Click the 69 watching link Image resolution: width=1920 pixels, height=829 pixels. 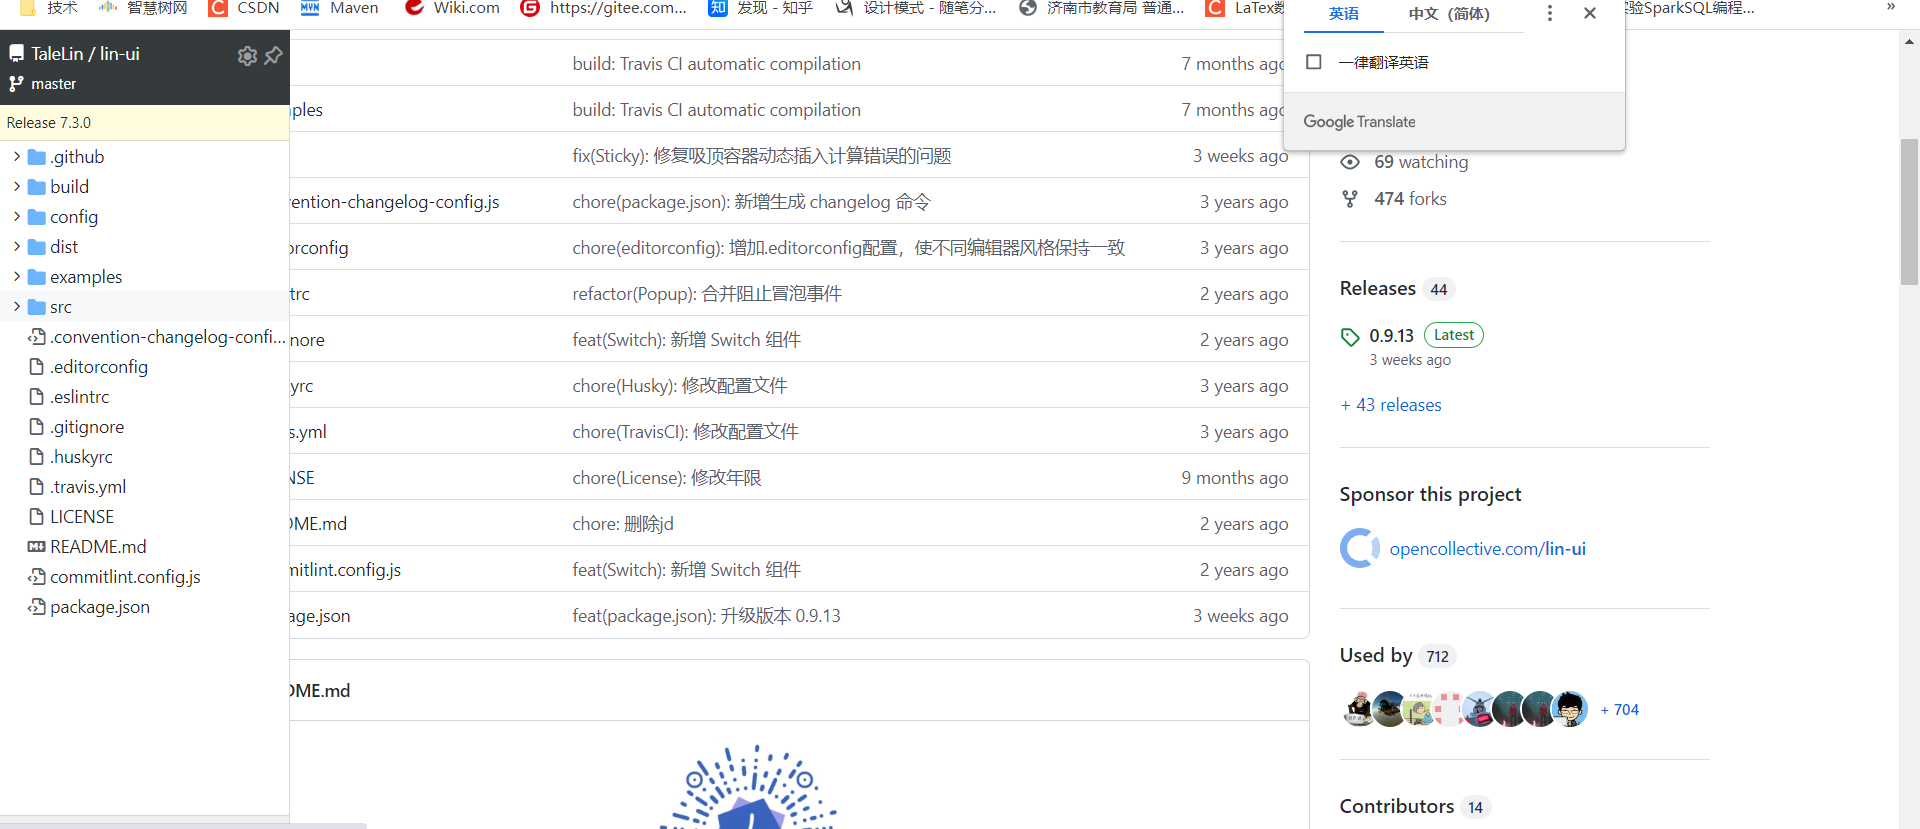pyautogui.click(x=1421, y=162)
